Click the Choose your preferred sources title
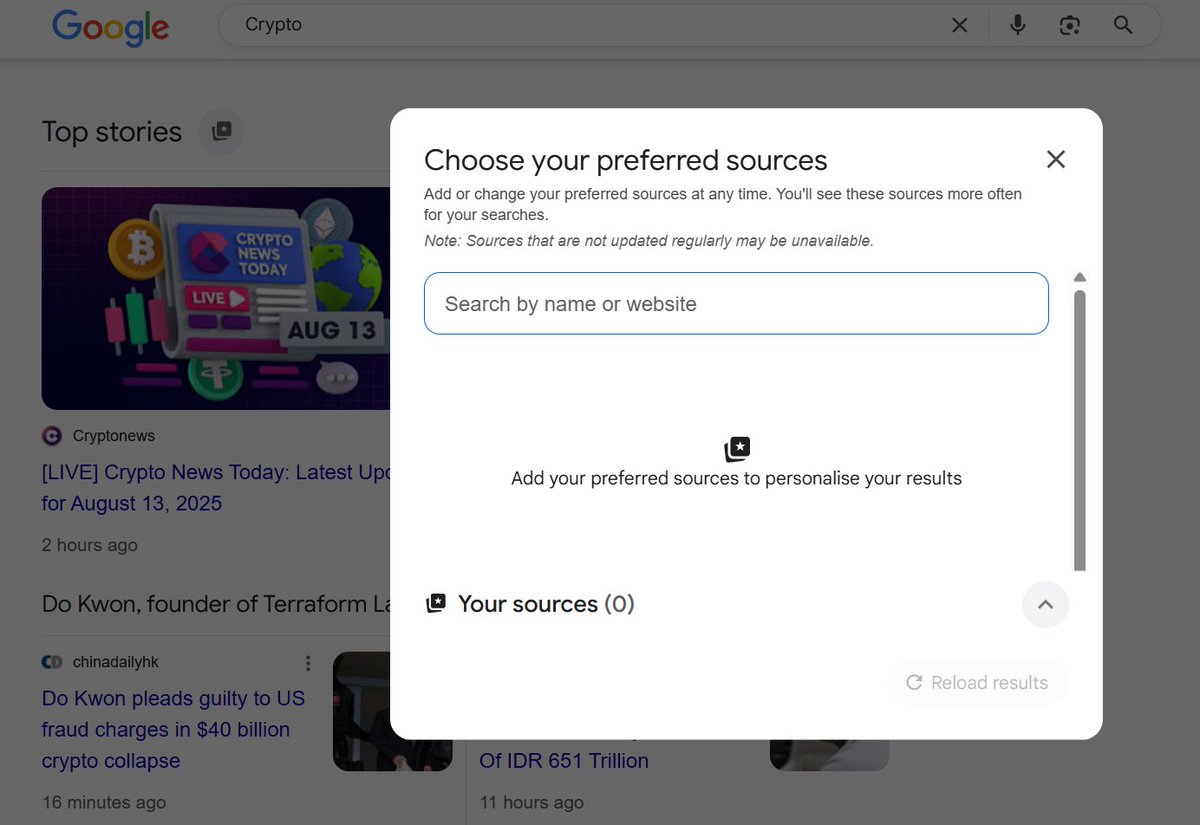 (x=626, y=160)
